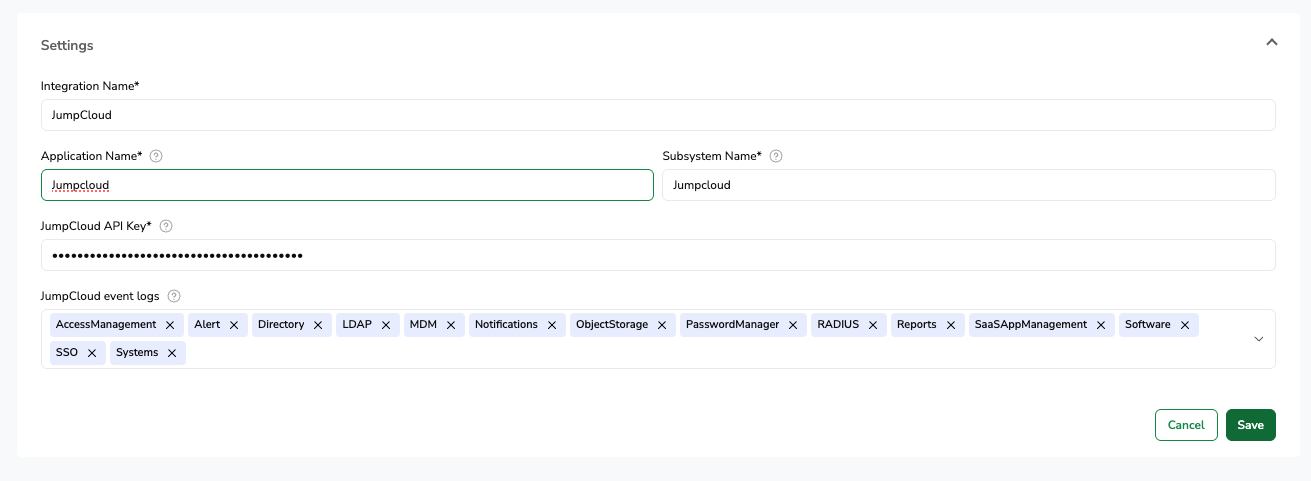
Task: Remove the RADIUS tag
Action: 873,325
